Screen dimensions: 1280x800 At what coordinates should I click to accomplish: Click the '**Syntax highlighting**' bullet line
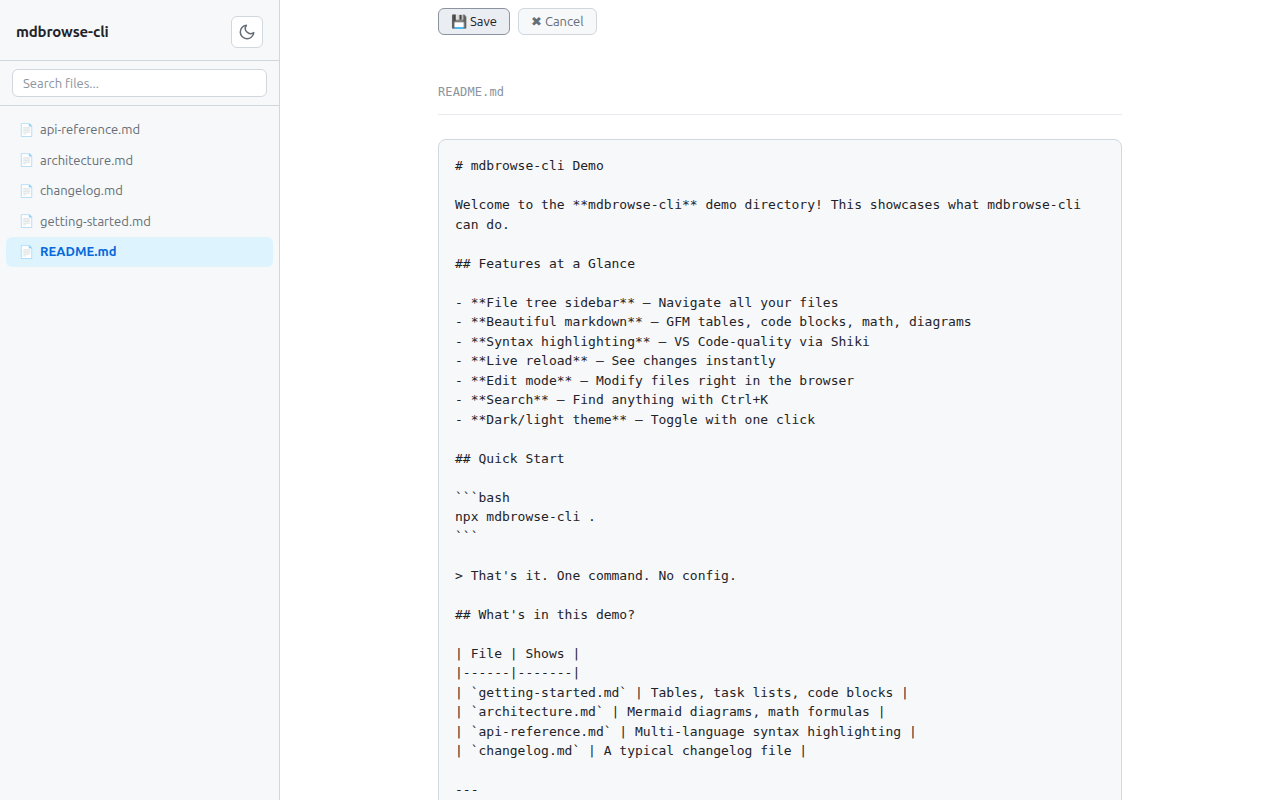pyautogui.click(x=662, y=342)
